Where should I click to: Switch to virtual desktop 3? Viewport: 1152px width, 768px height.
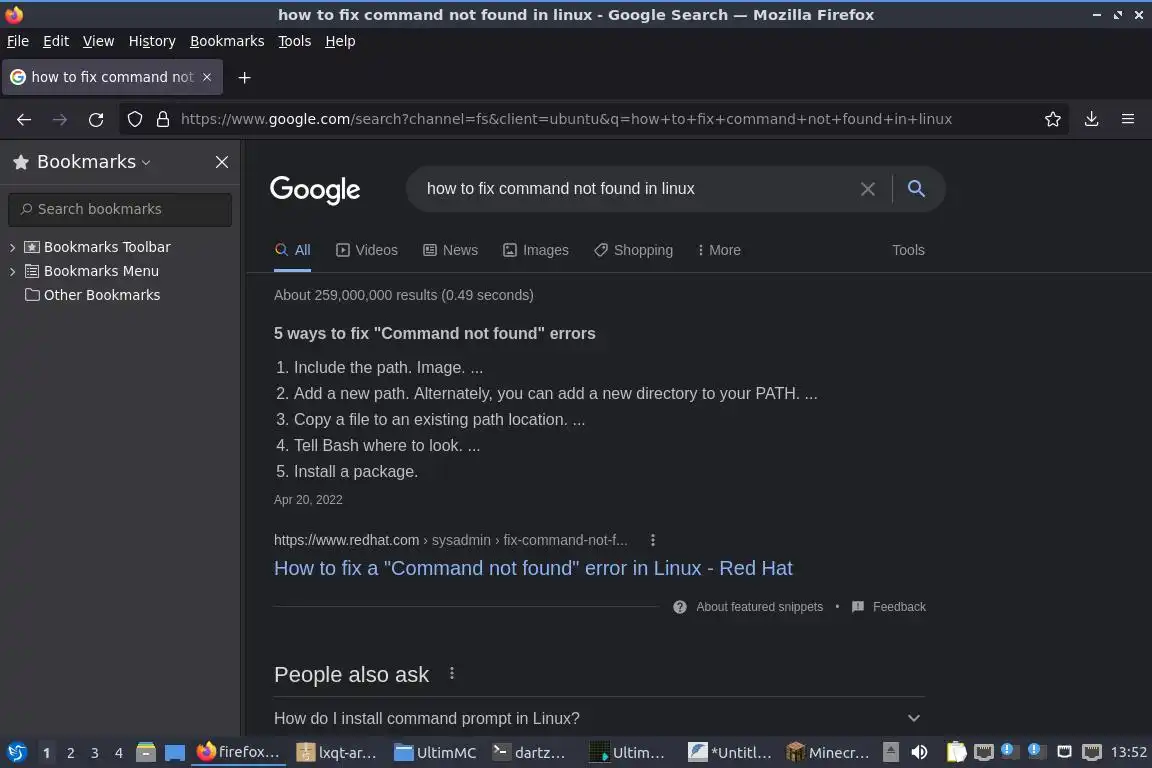[x=95, y=753]
